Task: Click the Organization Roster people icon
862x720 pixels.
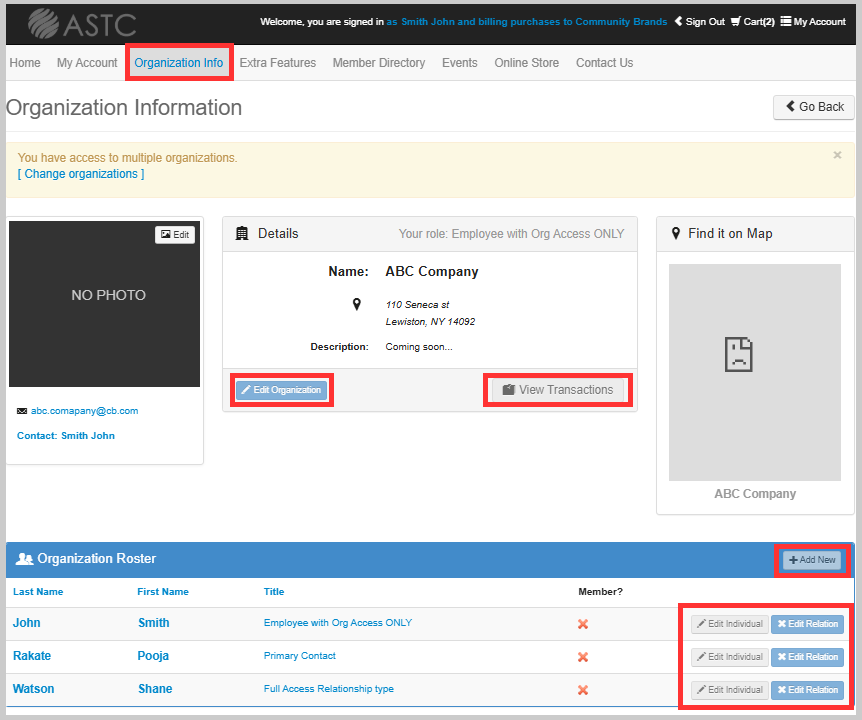Action: click(x=24, y=559)
